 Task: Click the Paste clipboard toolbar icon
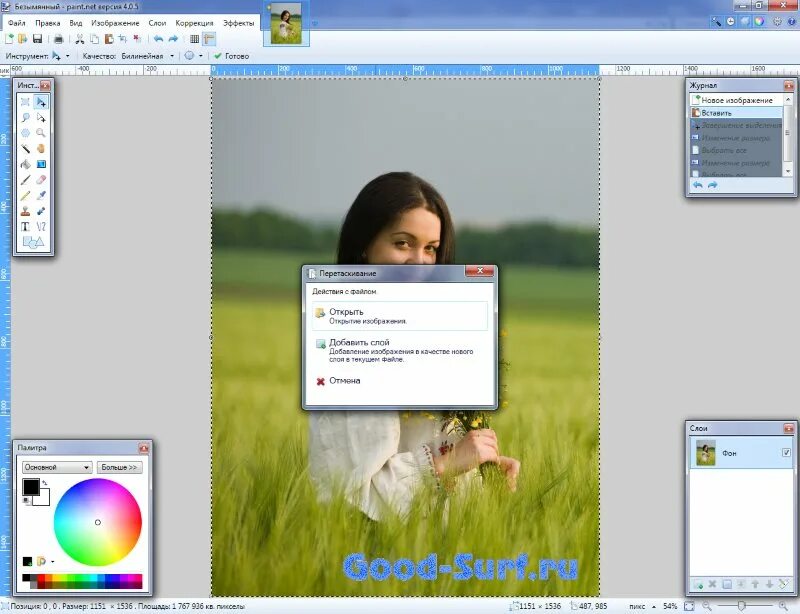(x=109, y=39)
